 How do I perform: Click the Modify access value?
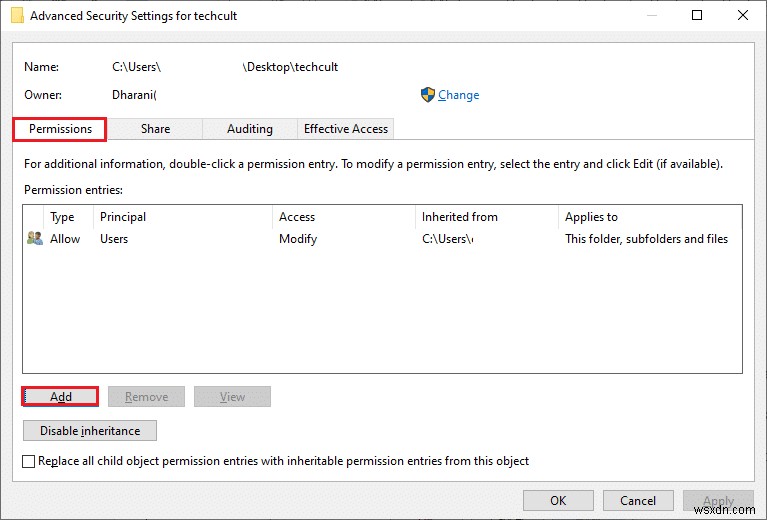(298, 239)
